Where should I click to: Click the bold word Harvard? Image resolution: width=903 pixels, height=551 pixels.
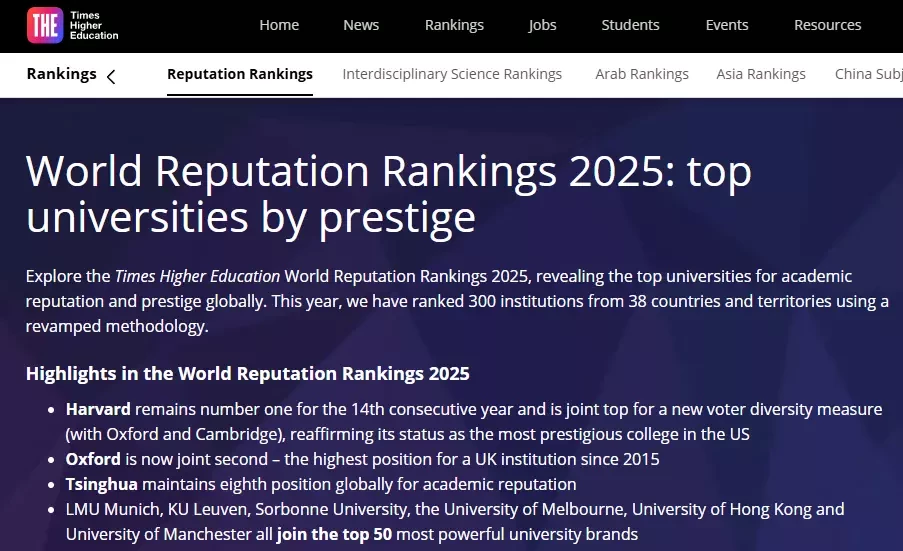(98, 409)
